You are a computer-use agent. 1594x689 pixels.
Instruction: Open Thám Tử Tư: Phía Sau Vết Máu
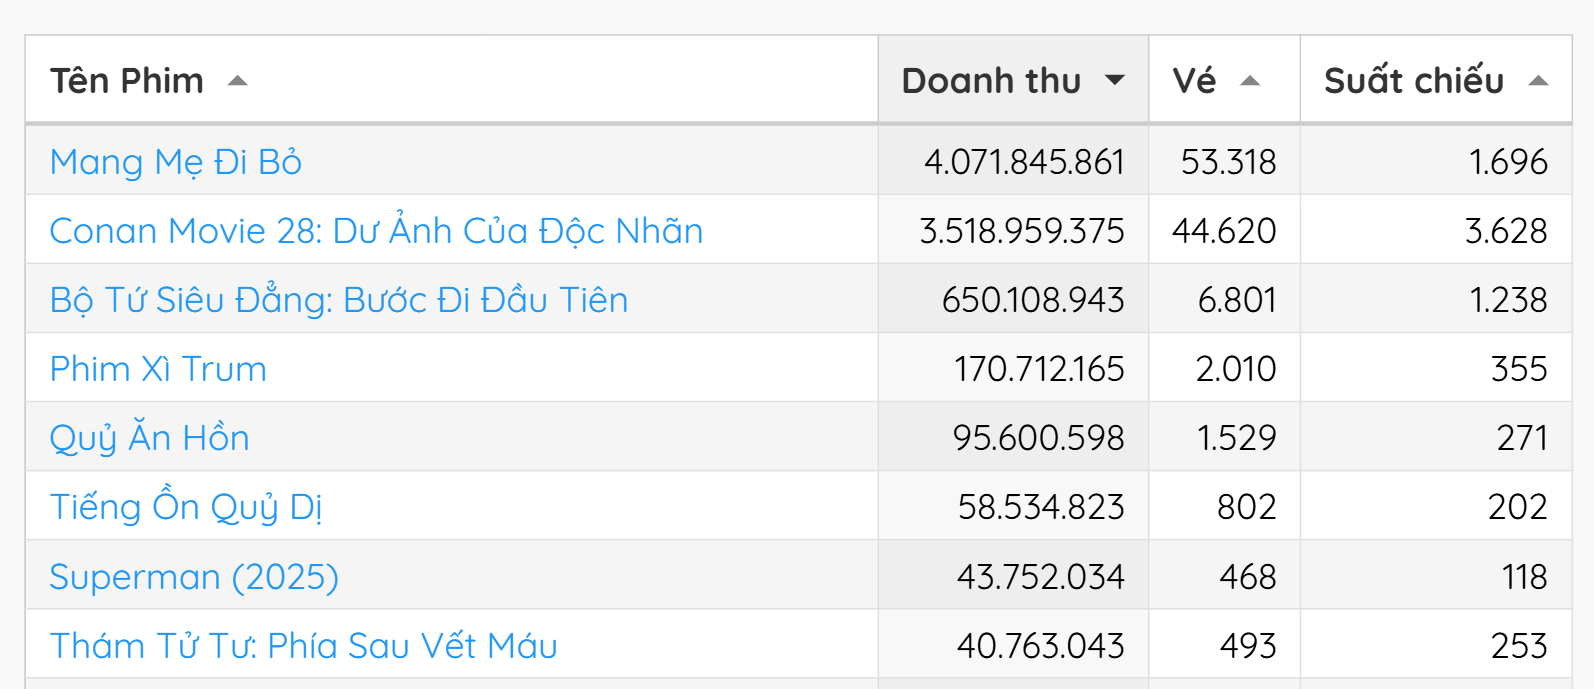click(x=303, y=644)
